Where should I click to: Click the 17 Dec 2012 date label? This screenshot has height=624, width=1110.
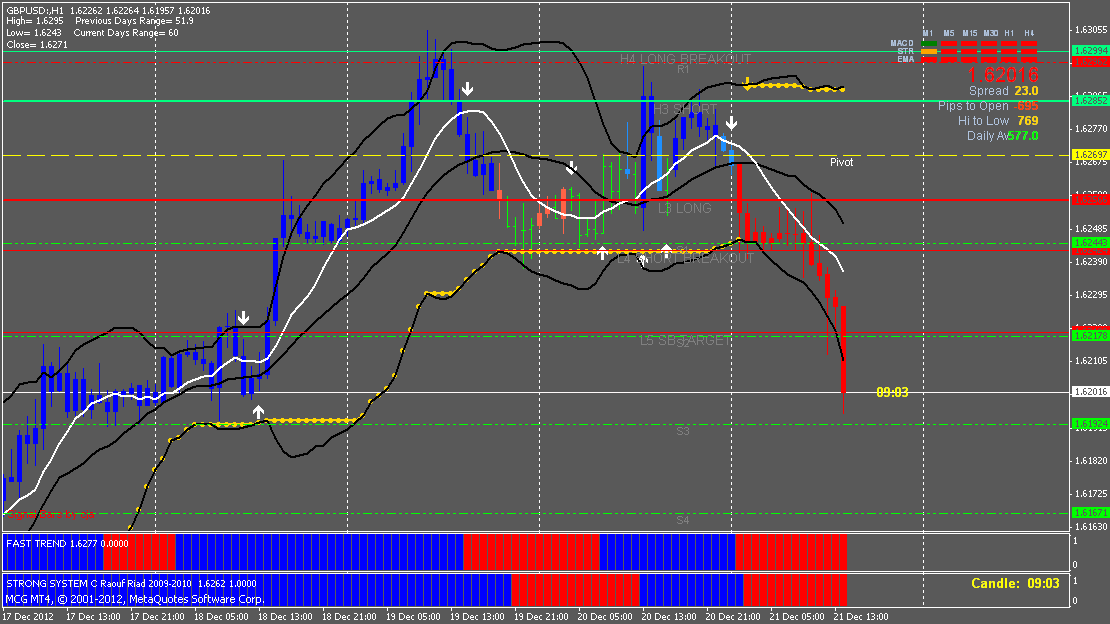click(x=28, y=616)
